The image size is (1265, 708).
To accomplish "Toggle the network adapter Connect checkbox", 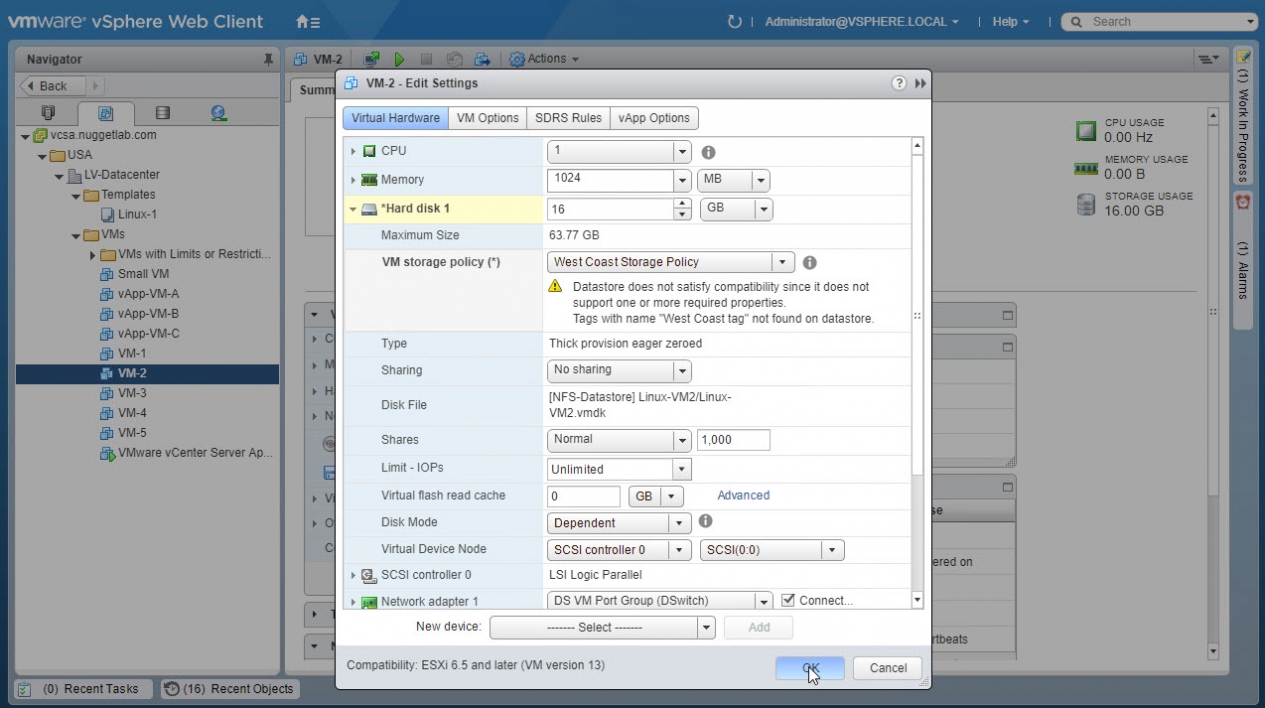I will click(x=788, y=600).
